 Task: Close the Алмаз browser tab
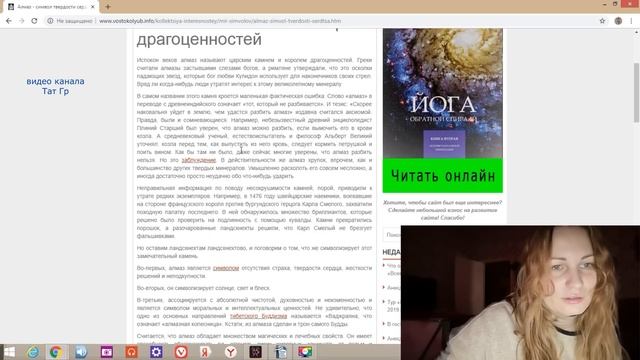click(x=93, y=7)
